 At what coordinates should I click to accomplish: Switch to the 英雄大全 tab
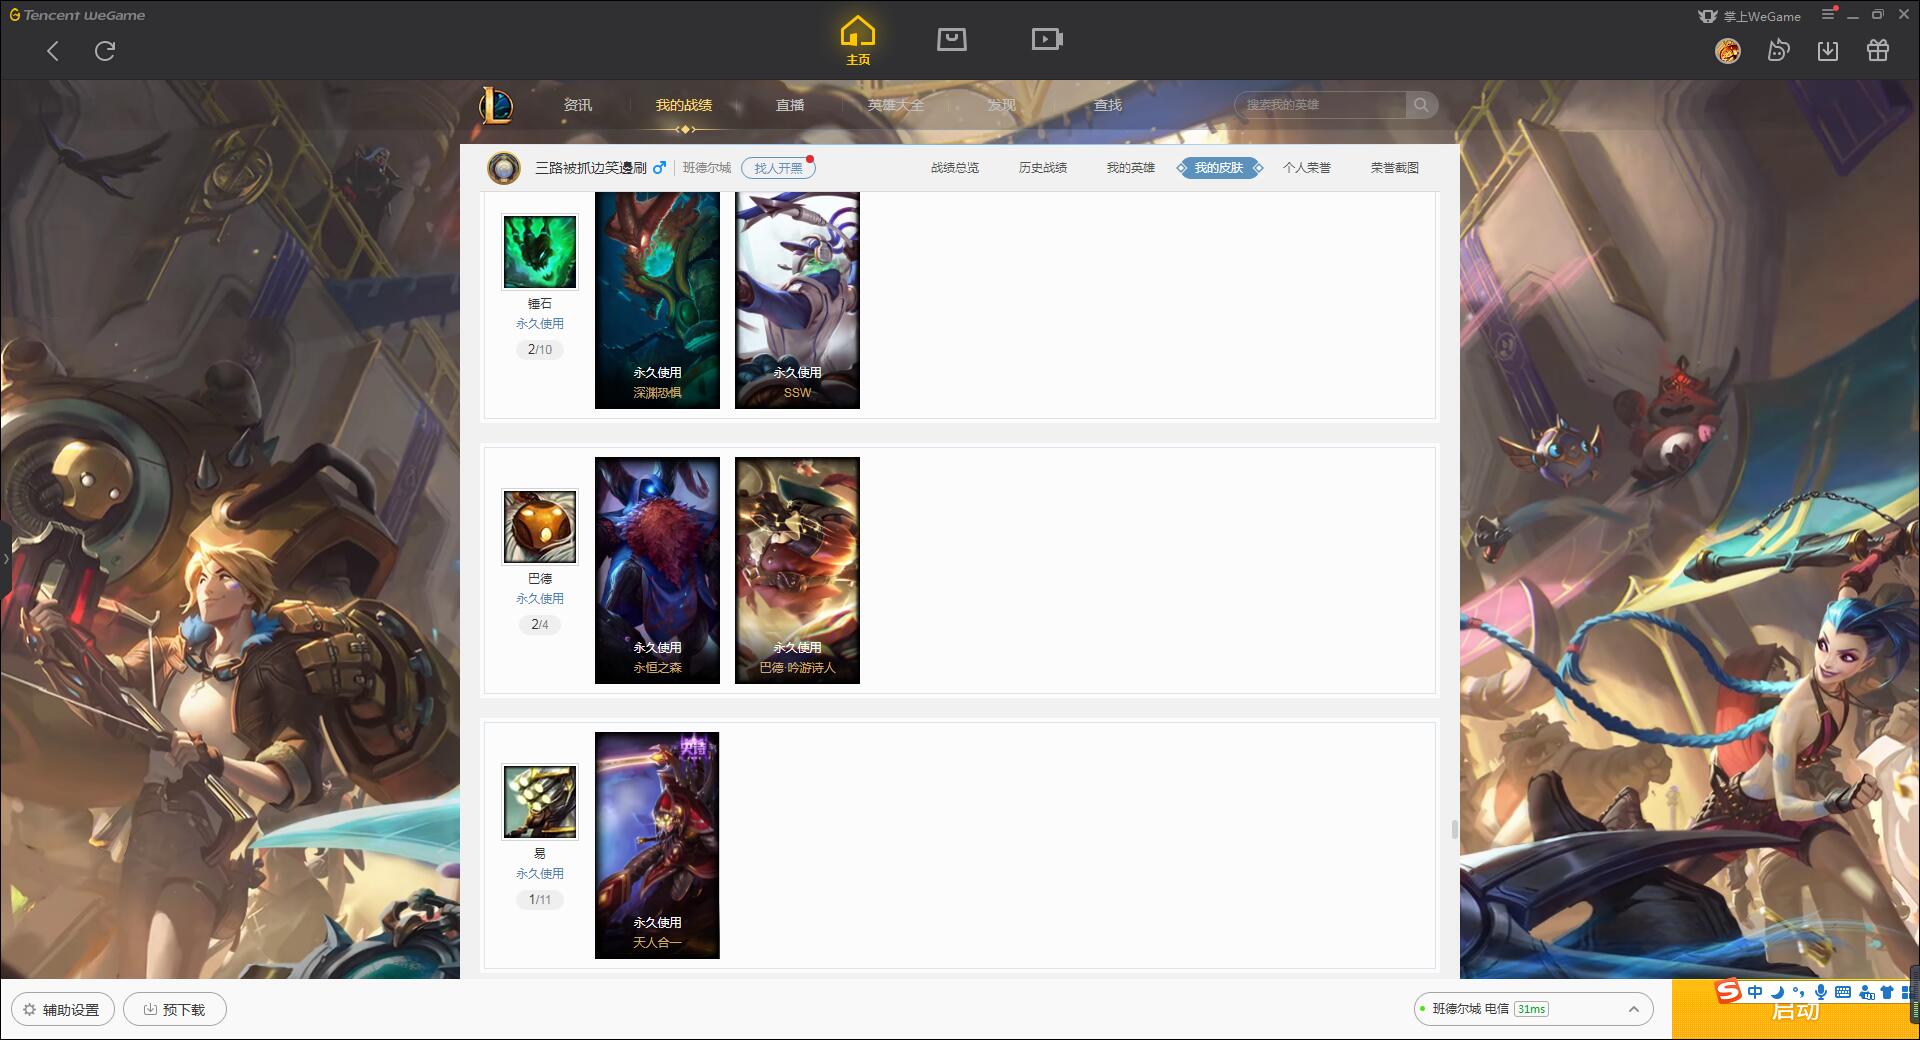point(896,105)
